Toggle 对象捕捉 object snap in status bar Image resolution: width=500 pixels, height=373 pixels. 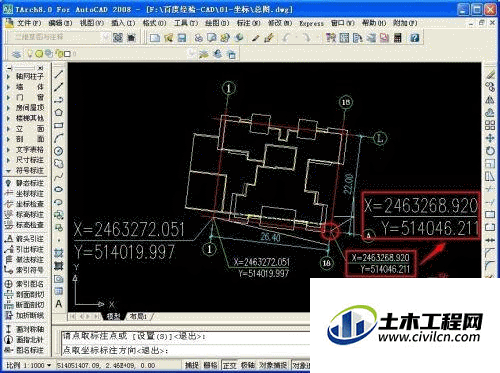(273, 366)
